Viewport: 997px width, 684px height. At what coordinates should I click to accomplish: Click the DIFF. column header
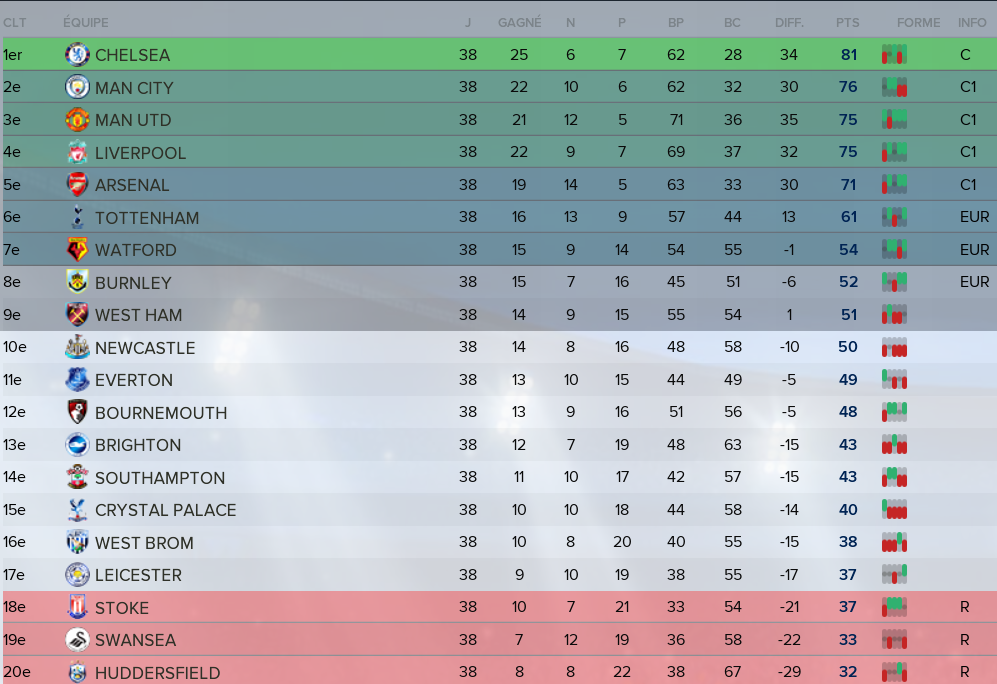point(789,23)
